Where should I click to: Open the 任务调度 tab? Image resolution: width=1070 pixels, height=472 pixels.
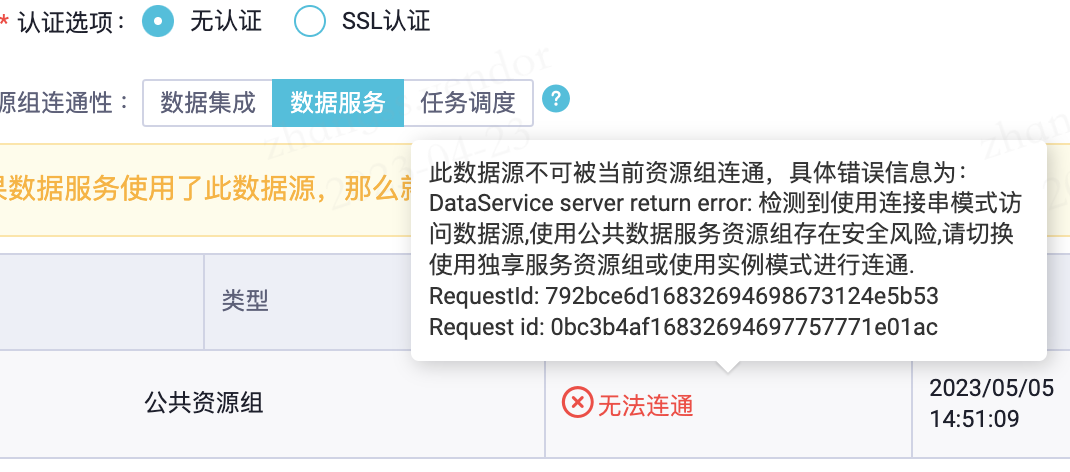[x=468, y=102]
